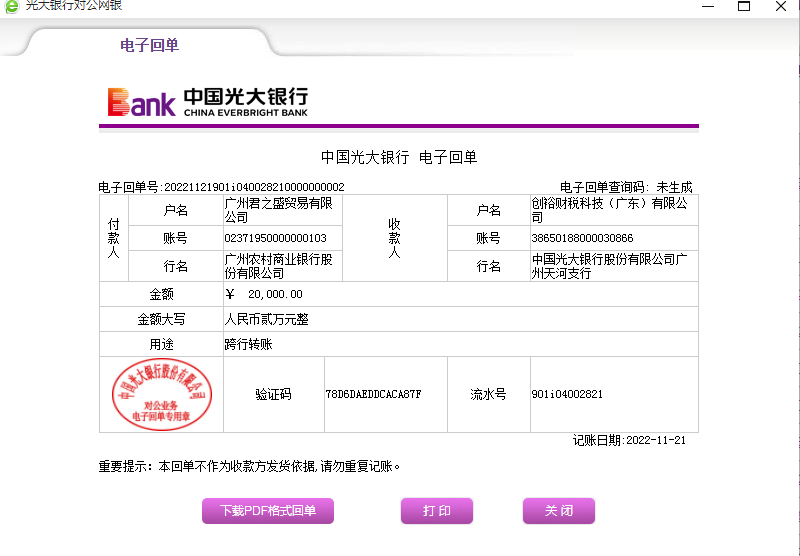Click payee bank 中国光大银行股份有限公司广州天河支行
This screenshot has height=556, width=800.
609,266
